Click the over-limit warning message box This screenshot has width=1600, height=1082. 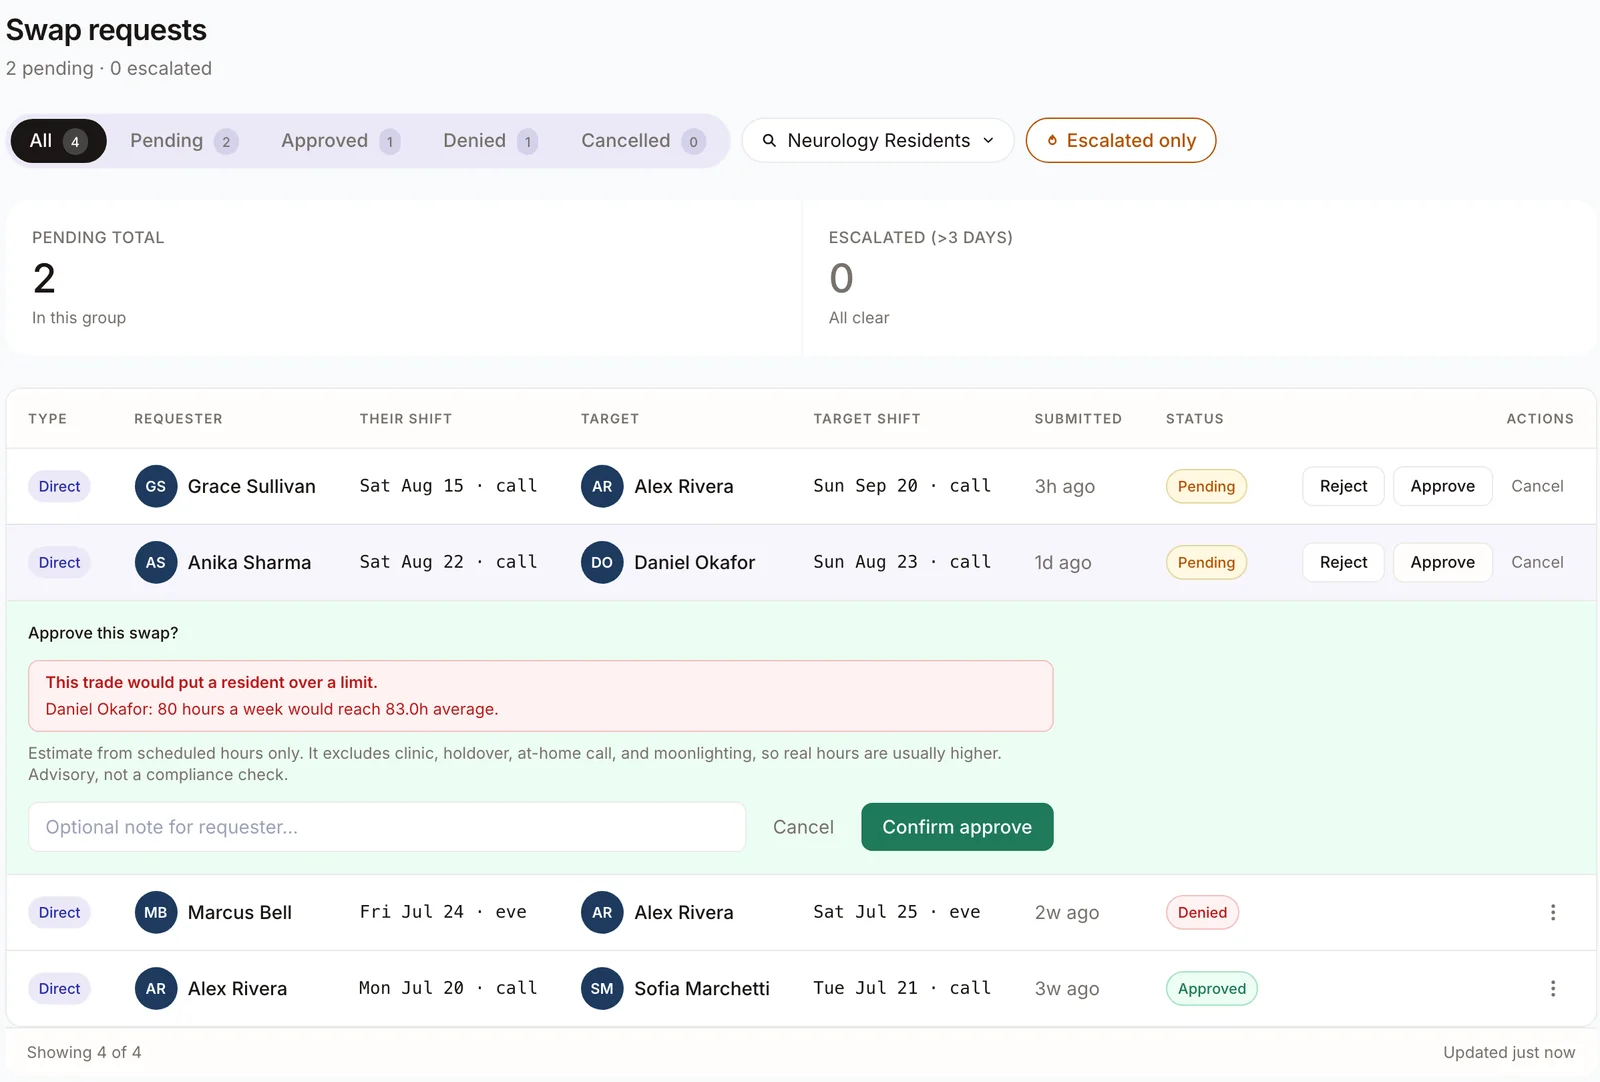click(x=540, y=696)
